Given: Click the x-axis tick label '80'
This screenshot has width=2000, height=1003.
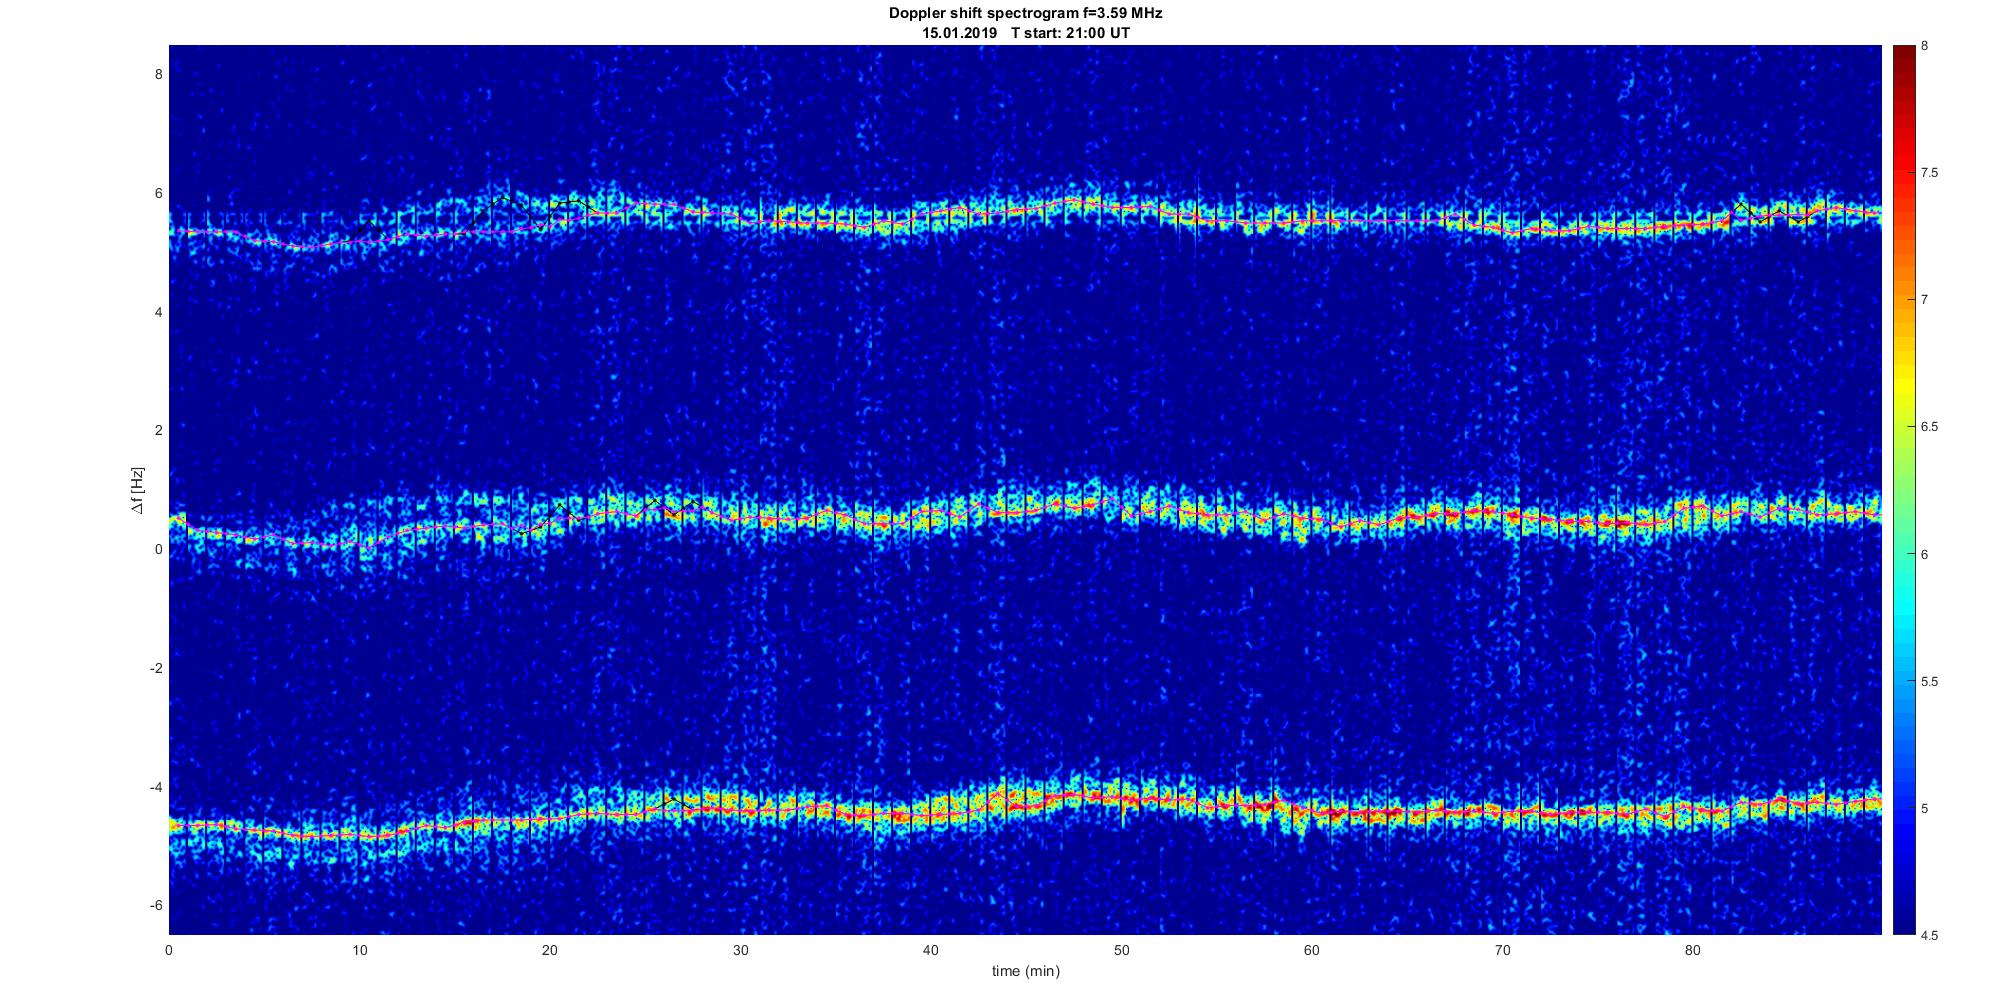Looking at the screenshot, I should tap(1693, 950).
